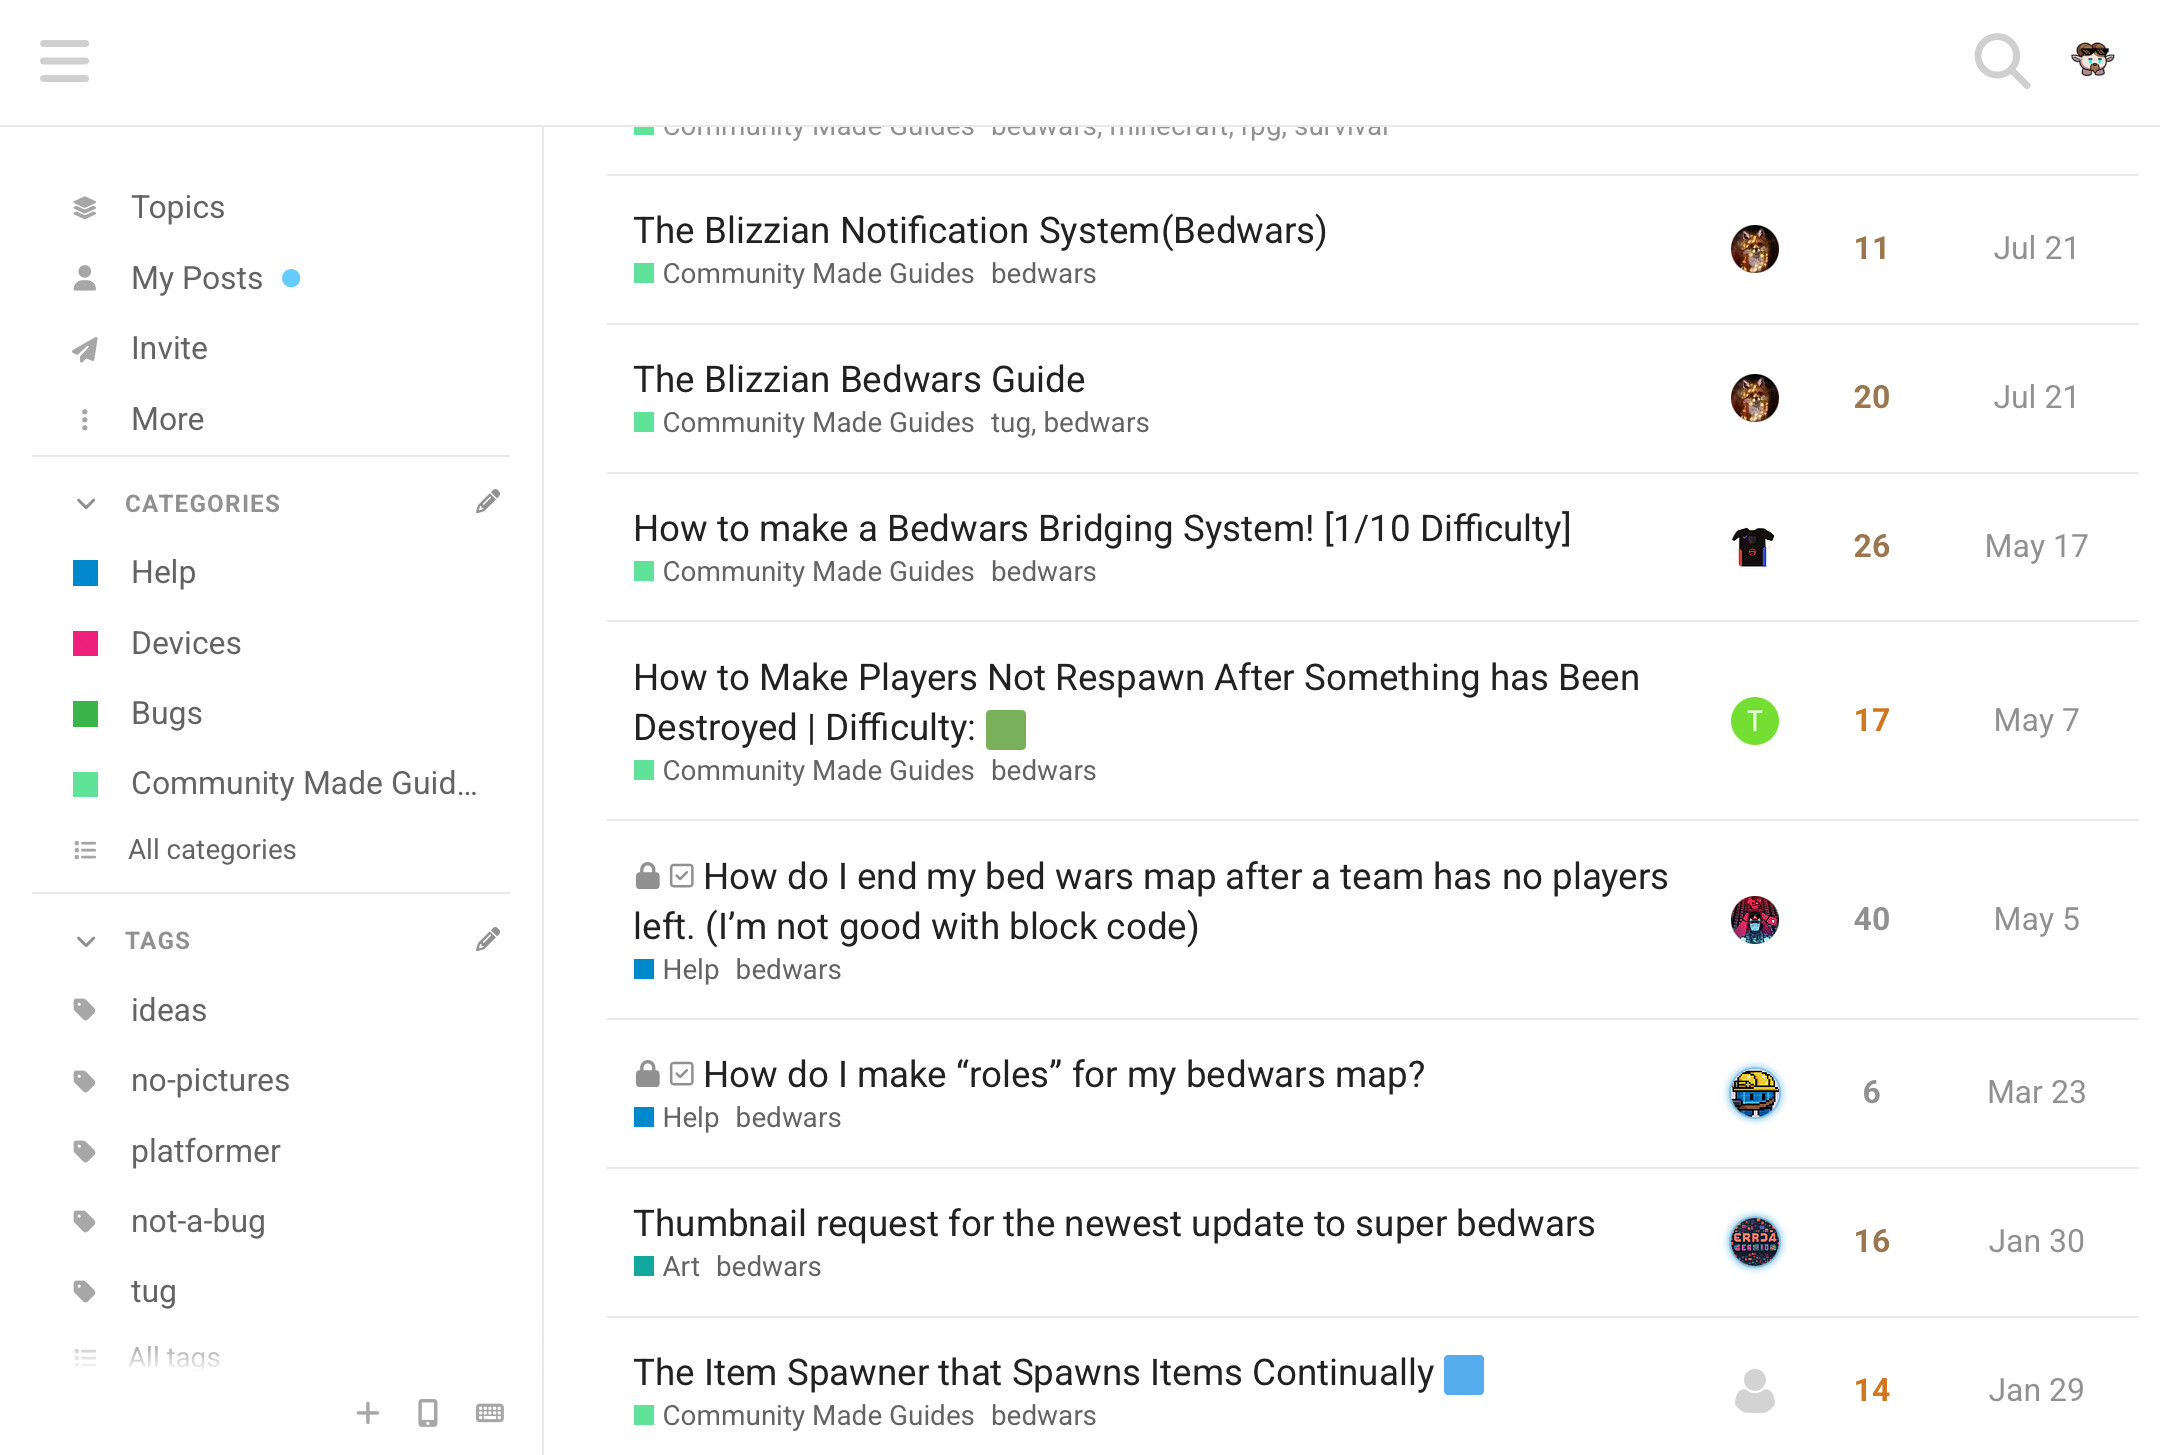
Task: Click reply count 40 on bed wars map topic
Action: pyautogui.click(x=1872, y=919)
